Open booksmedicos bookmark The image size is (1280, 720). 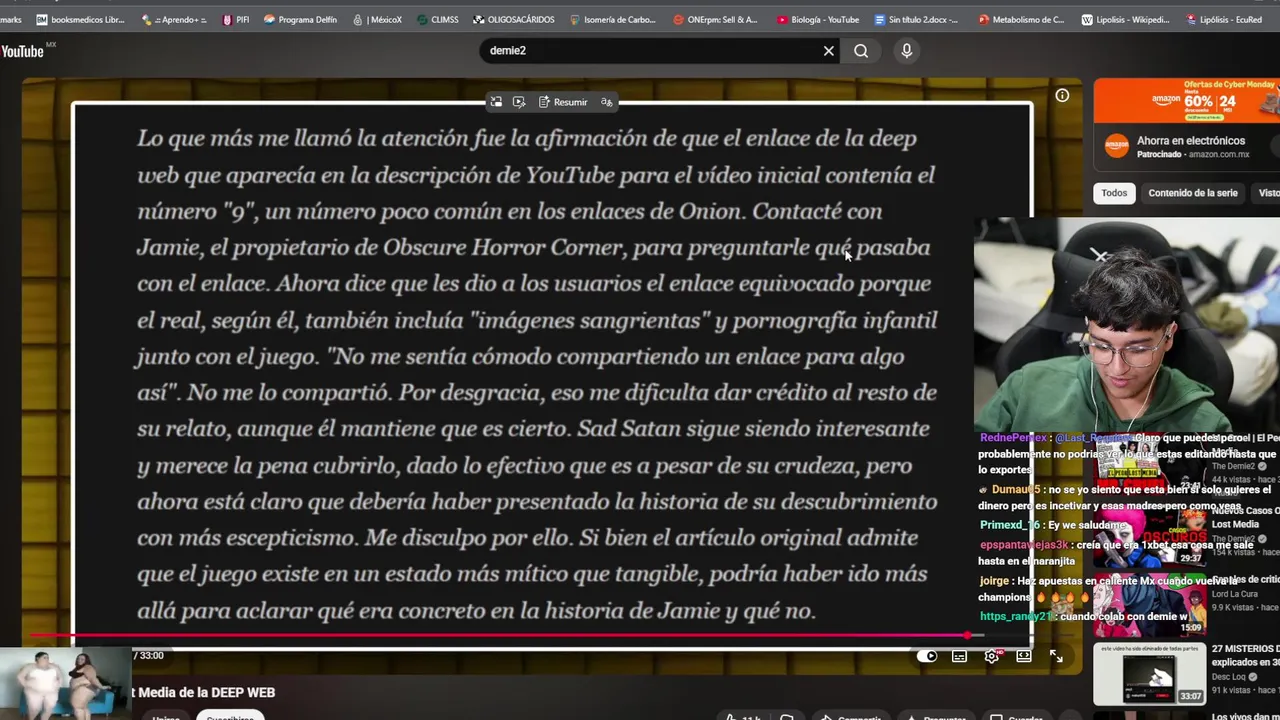tap(80, 19)
